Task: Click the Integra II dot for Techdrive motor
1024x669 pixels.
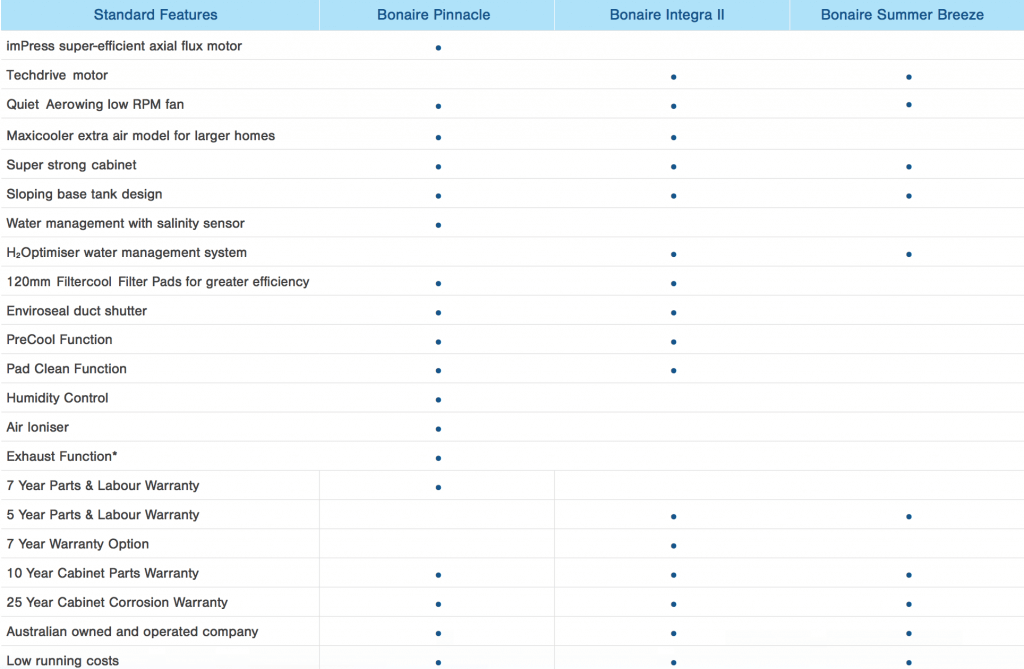Action: (674, 77)
